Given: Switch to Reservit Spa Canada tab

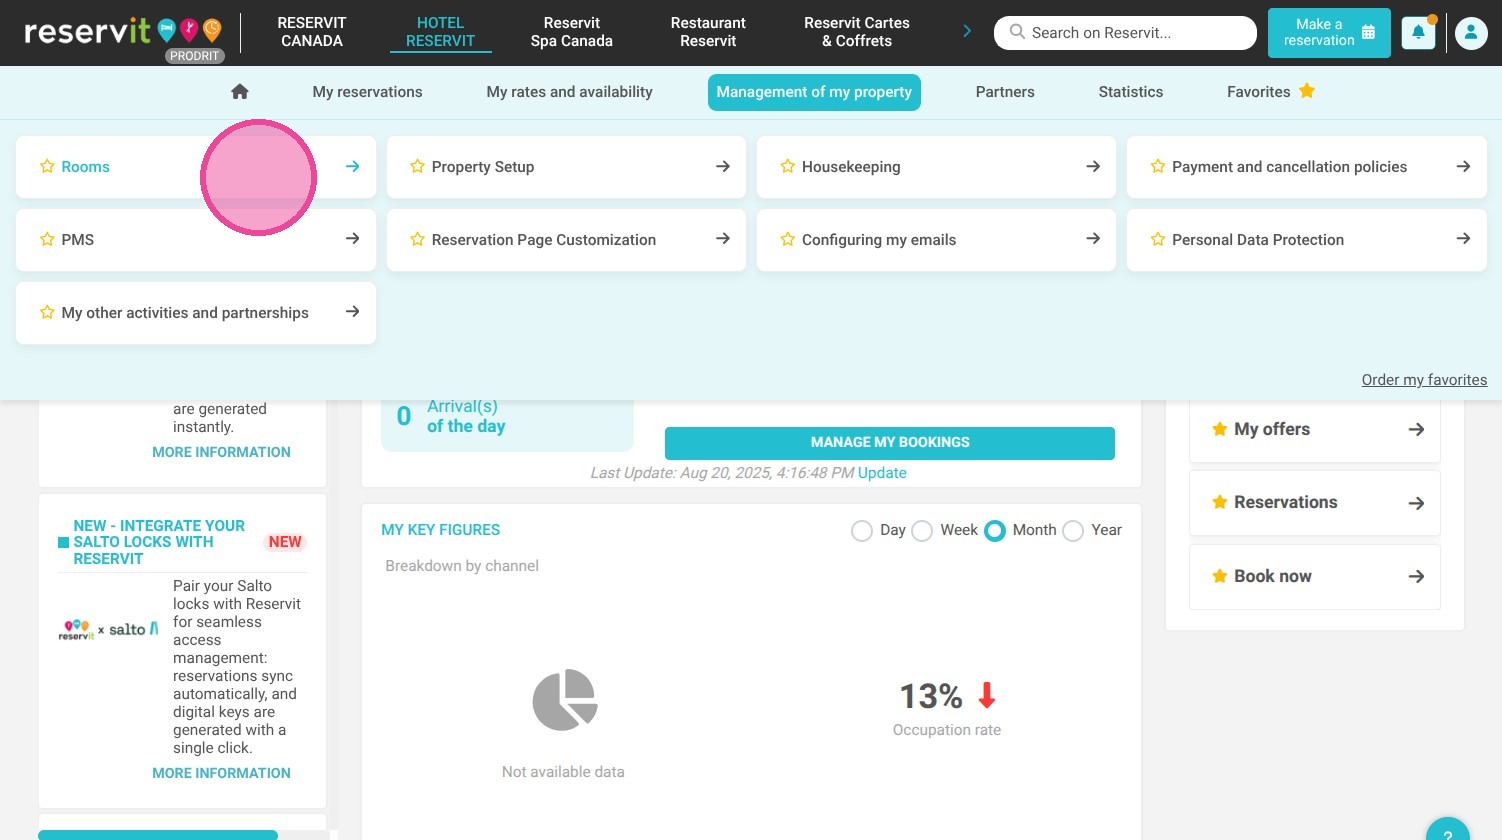Looking at the screenshot, I should pos(571,32).
